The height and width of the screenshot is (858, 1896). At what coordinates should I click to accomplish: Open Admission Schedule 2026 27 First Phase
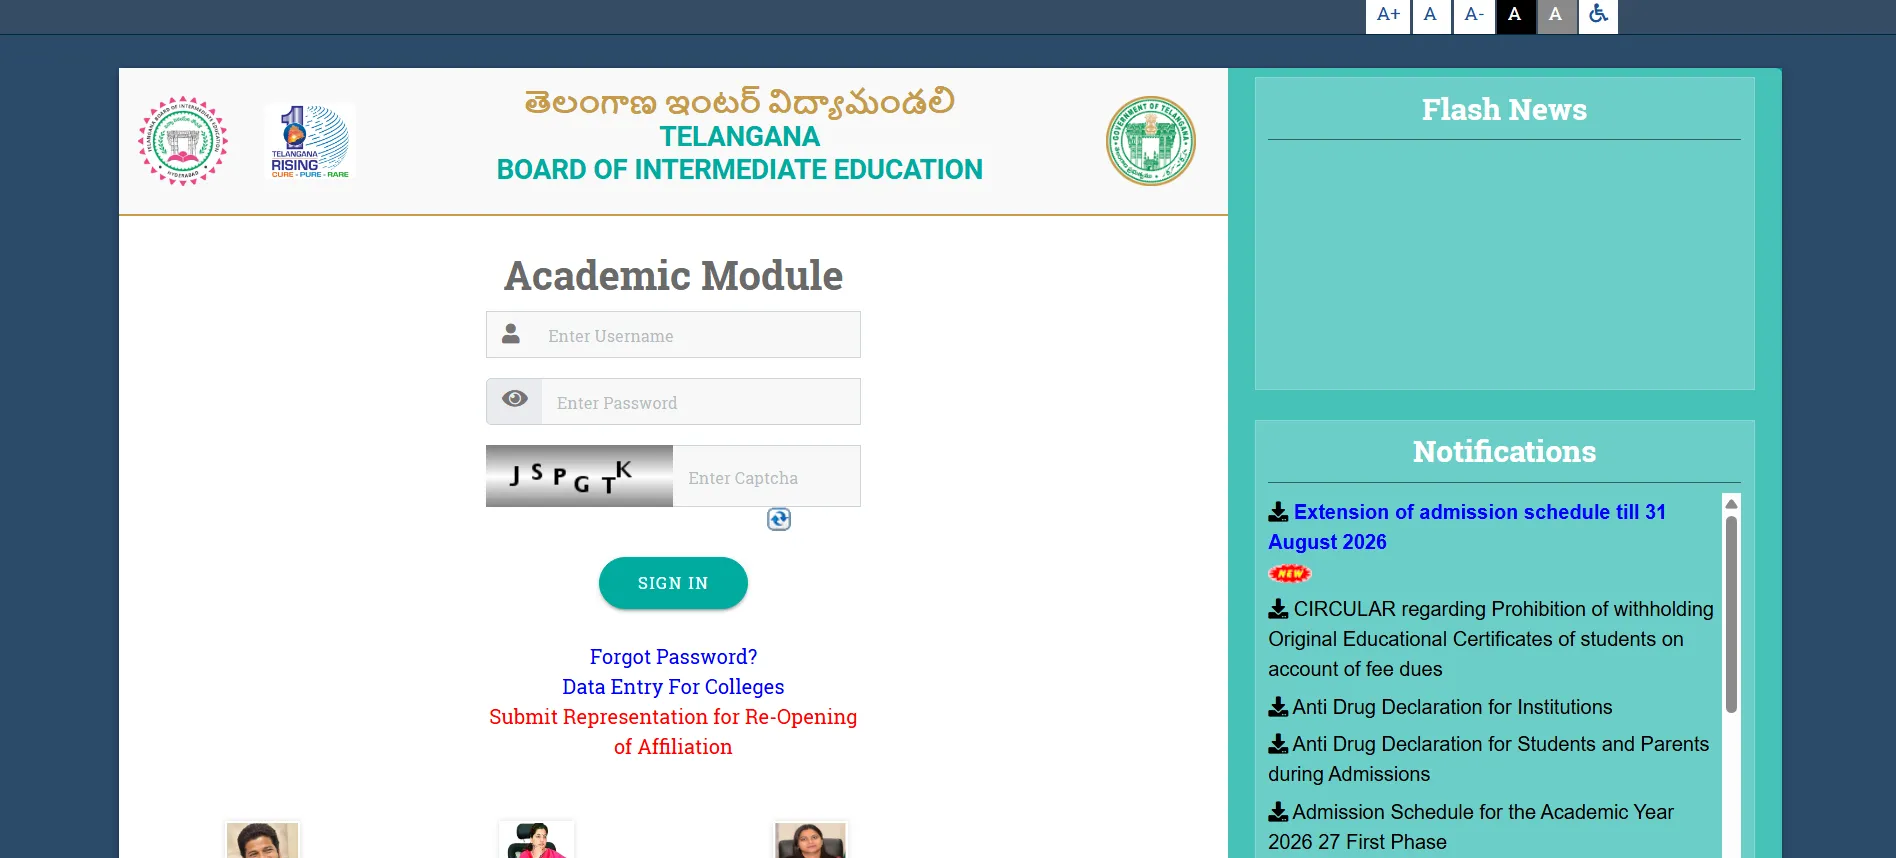point(1471,827)
